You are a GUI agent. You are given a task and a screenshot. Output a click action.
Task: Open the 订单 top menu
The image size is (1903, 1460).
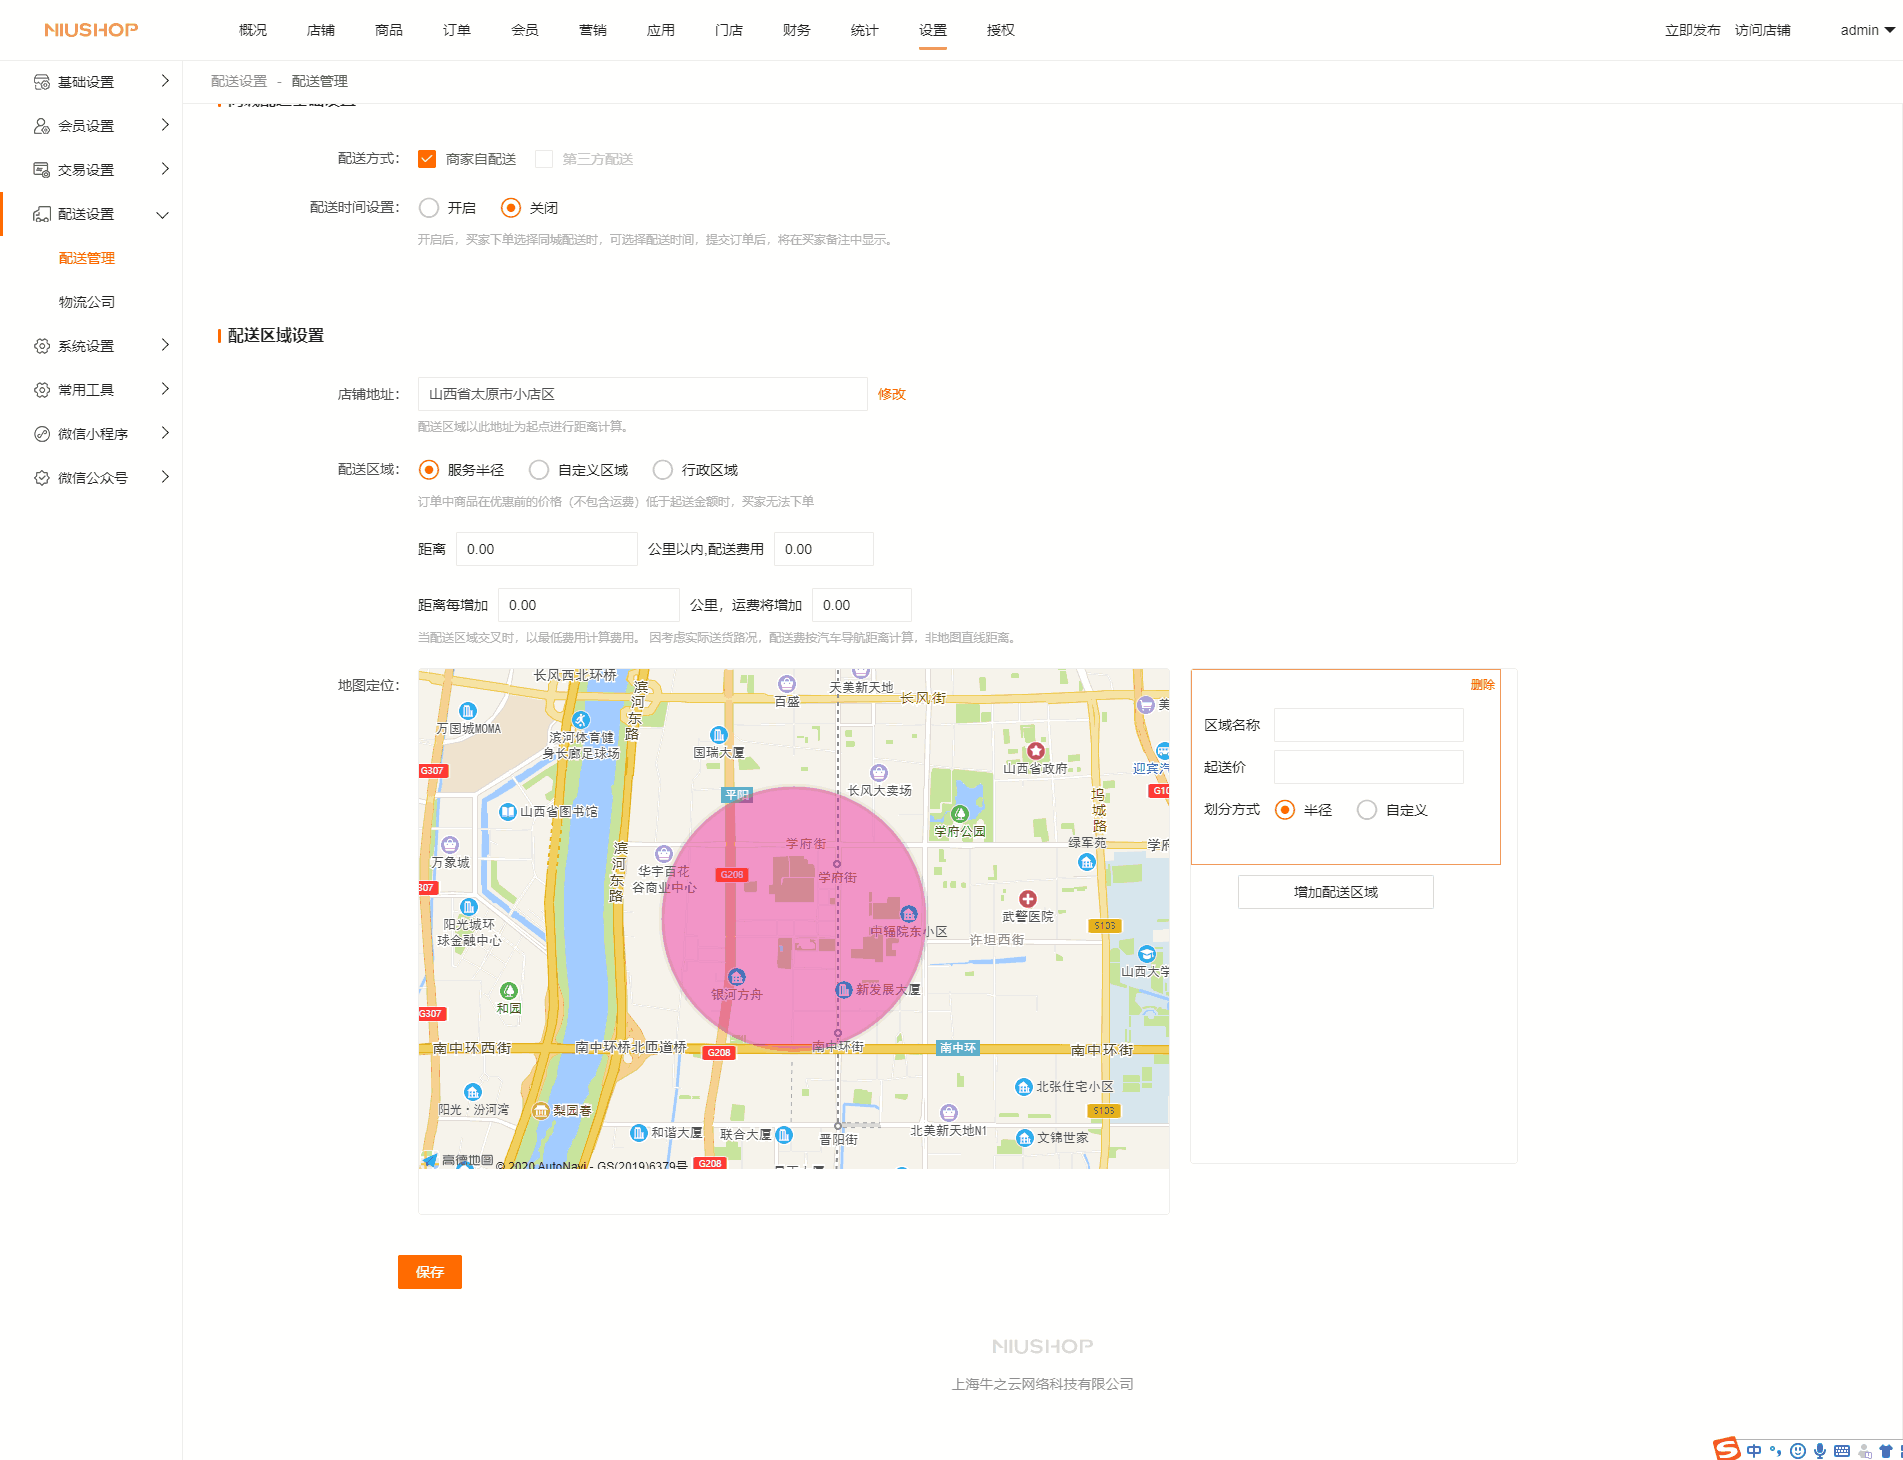click(457, 30)
